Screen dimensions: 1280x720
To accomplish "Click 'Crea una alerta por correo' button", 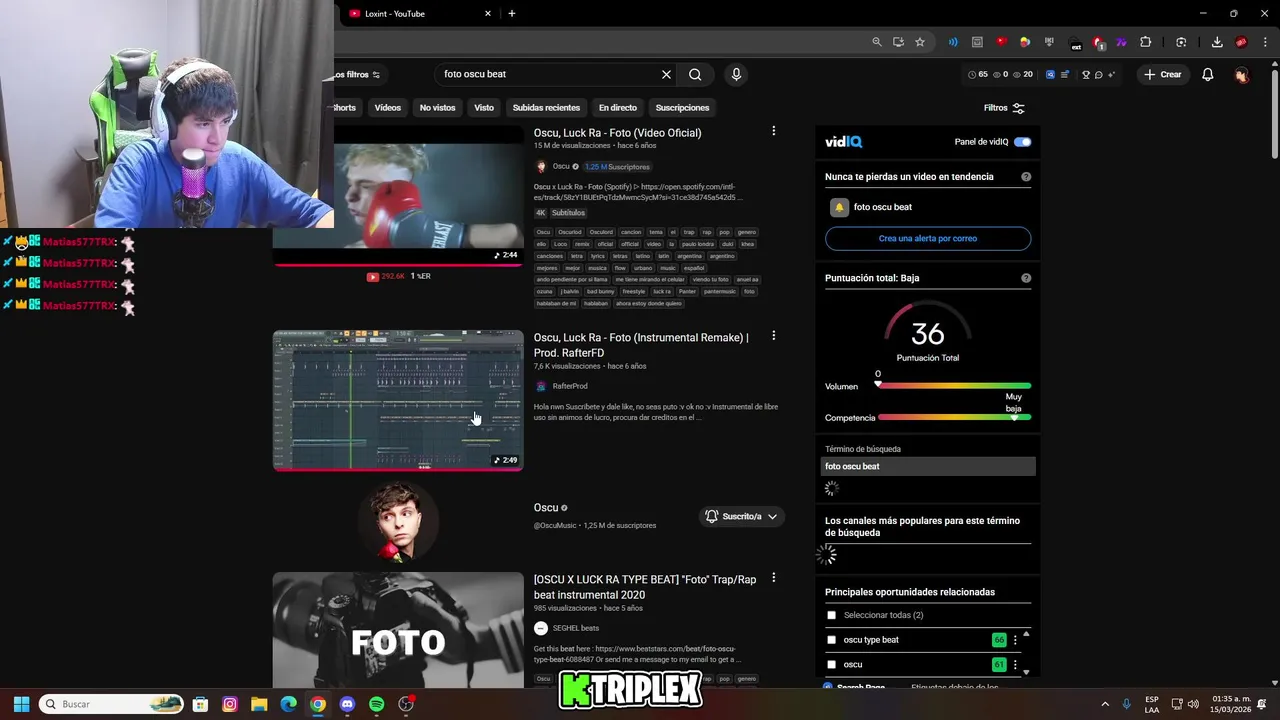I will (x=928, y=238).
